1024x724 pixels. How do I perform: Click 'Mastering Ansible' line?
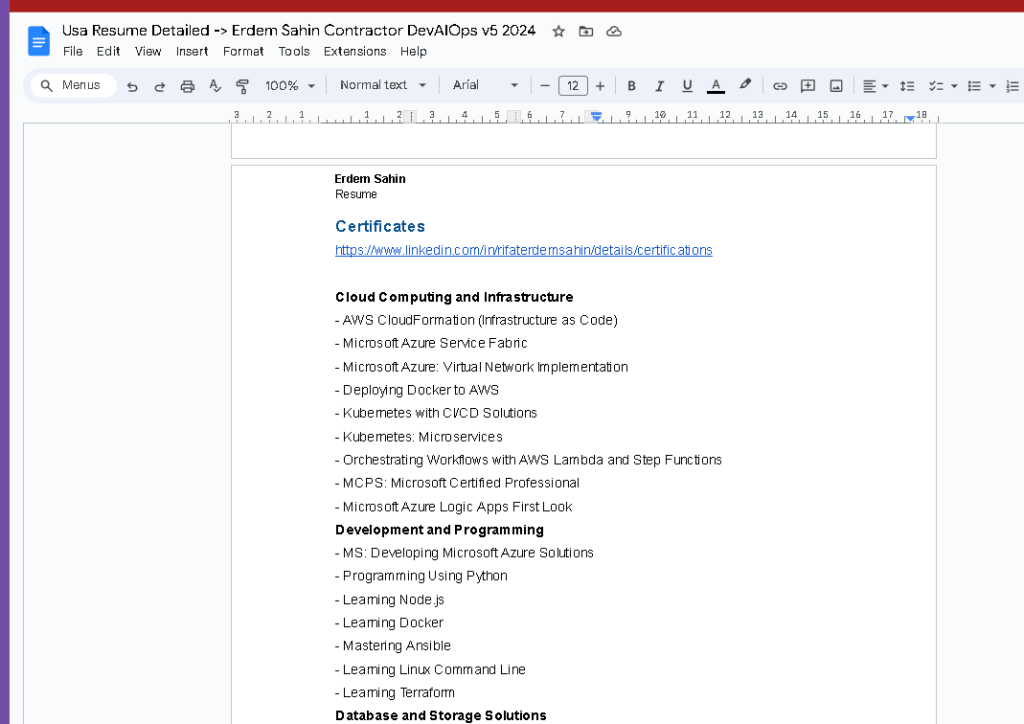click(x=392, y=646)
